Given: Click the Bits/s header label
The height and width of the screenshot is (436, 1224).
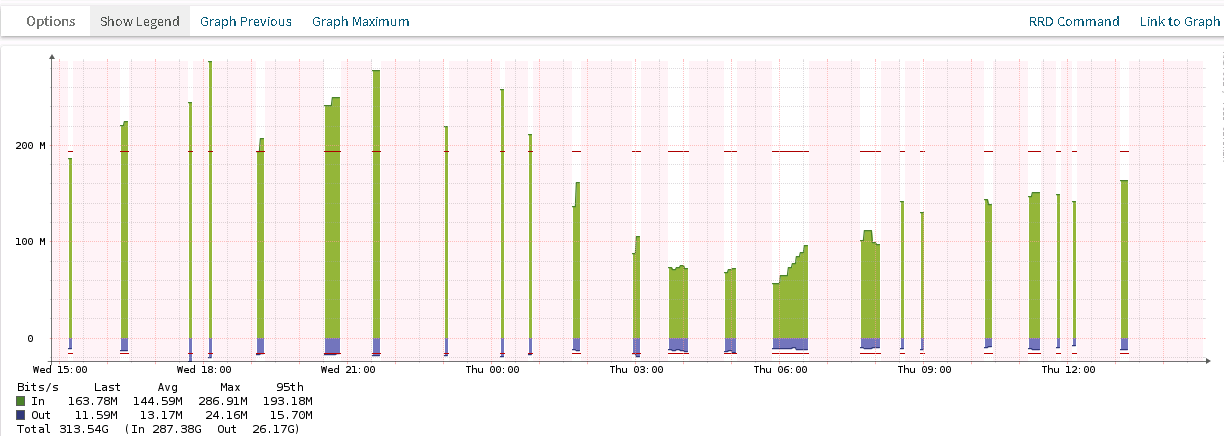Looking at the screenshot, I should point(38,386).
